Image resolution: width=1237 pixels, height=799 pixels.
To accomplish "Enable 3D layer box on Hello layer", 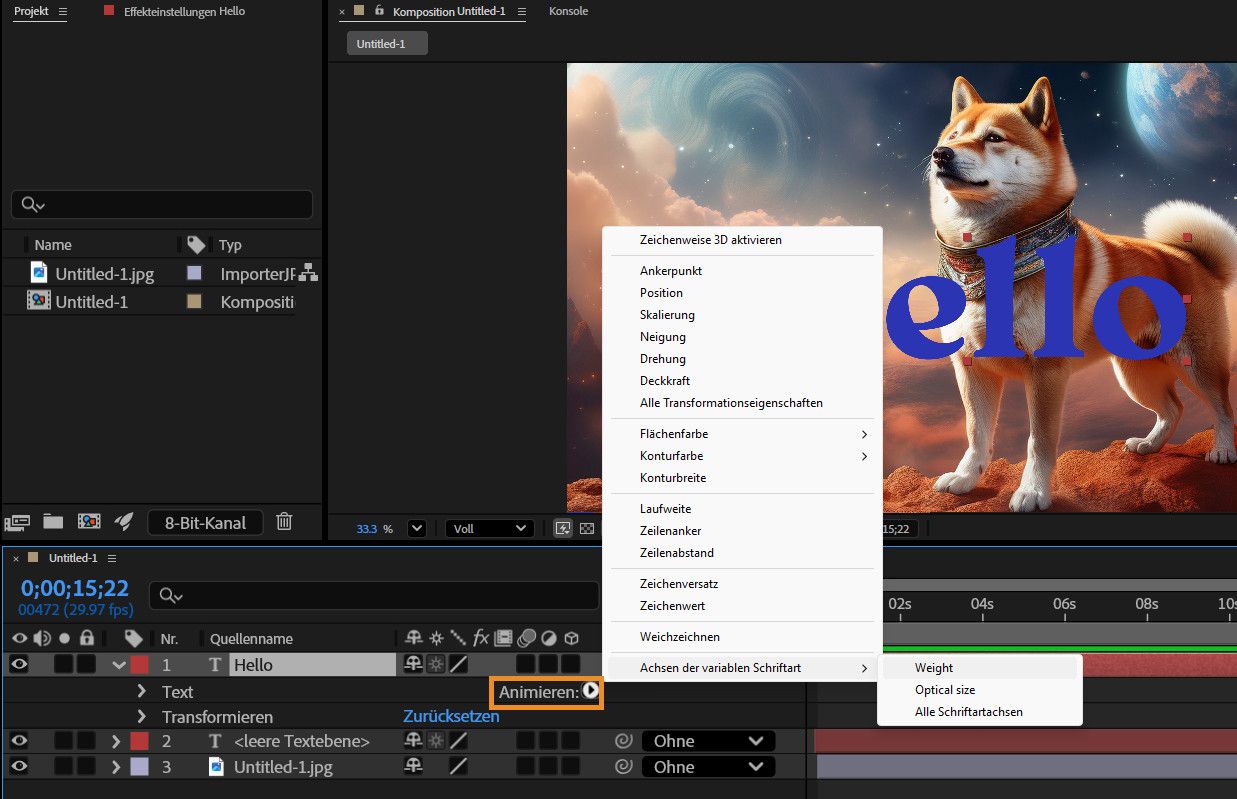I will (571, 664).
